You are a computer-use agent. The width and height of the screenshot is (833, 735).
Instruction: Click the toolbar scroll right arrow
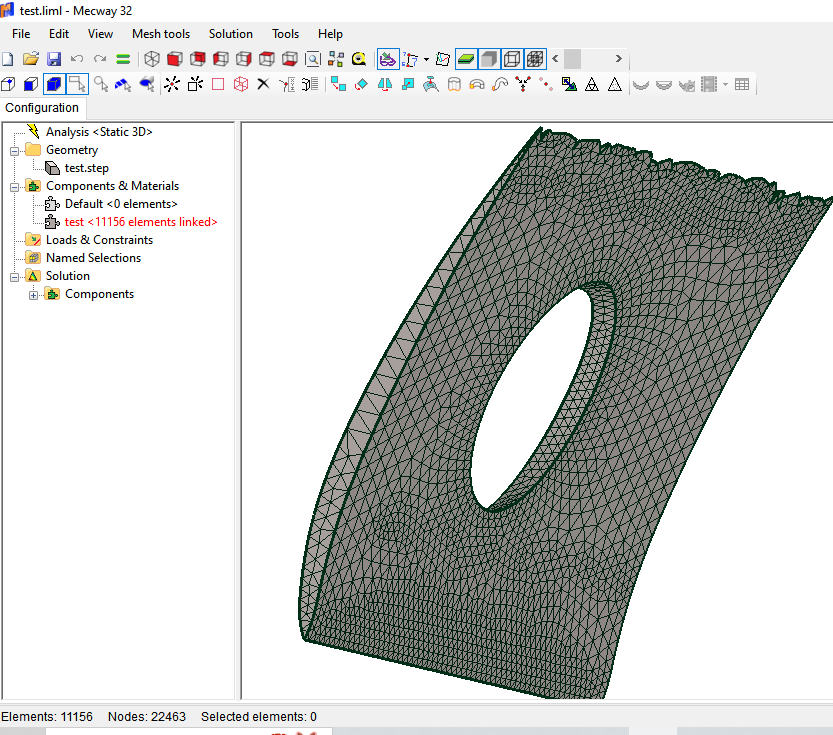pyautogui.click(x=619, y=59)
